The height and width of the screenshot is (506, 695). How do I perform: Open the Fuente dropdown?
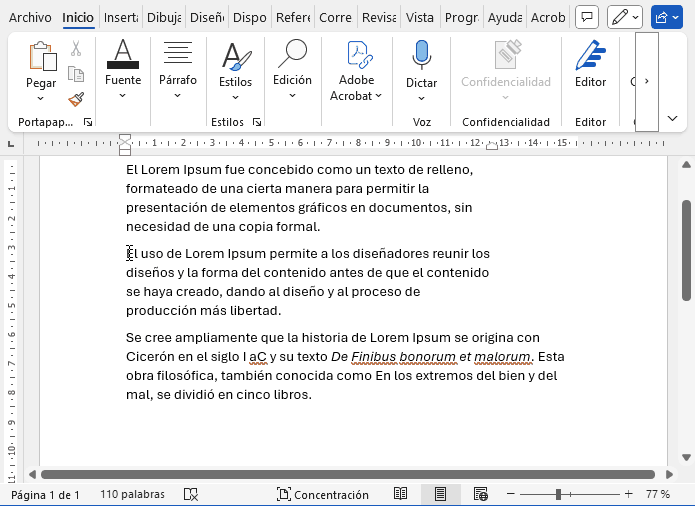(x=123, y=95)
